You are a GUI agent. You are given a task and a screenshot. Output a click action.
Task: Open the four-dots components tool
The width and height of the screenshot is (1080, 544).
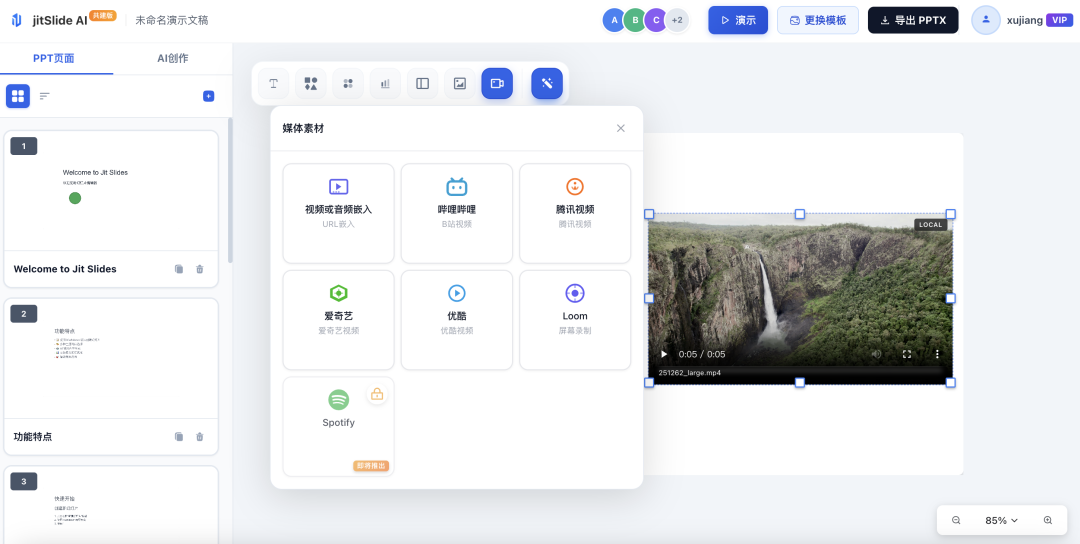click(x=348, y=83)
